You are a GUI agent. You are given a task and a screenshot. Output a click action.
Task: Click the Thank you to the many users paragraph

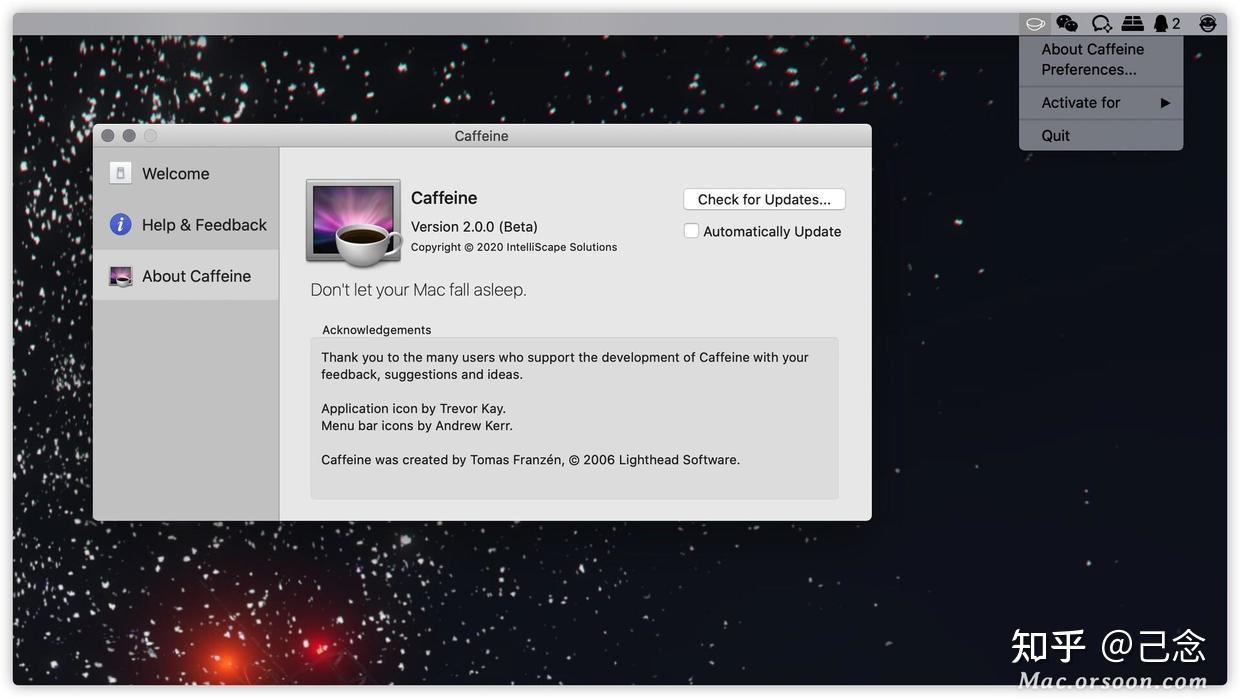[565, 366]
